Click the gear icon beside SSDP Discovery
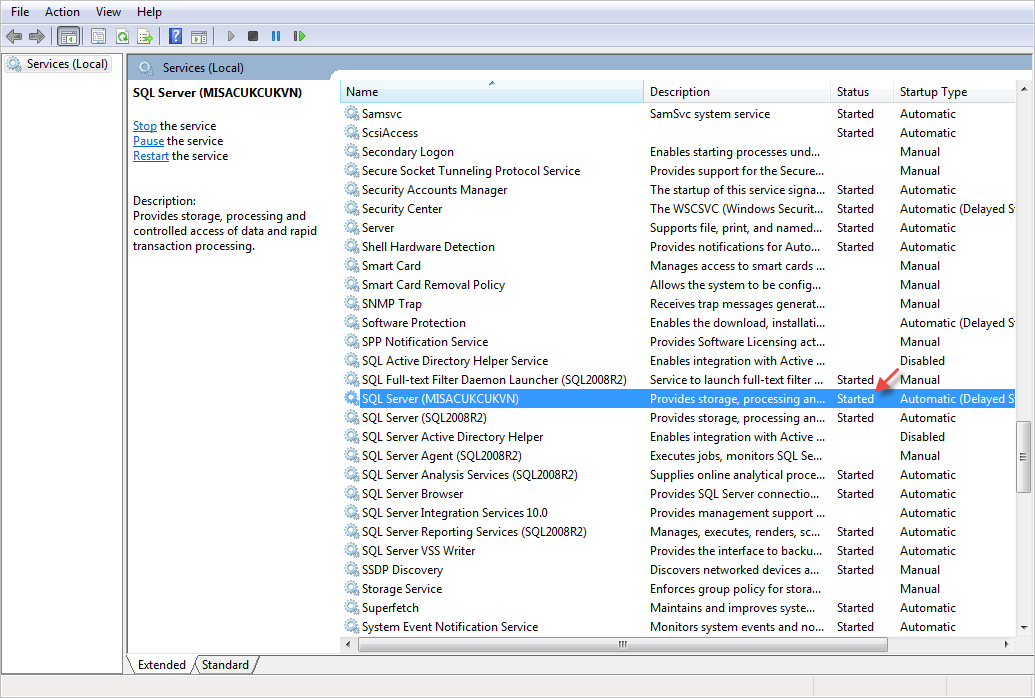 tap(352, 570)
